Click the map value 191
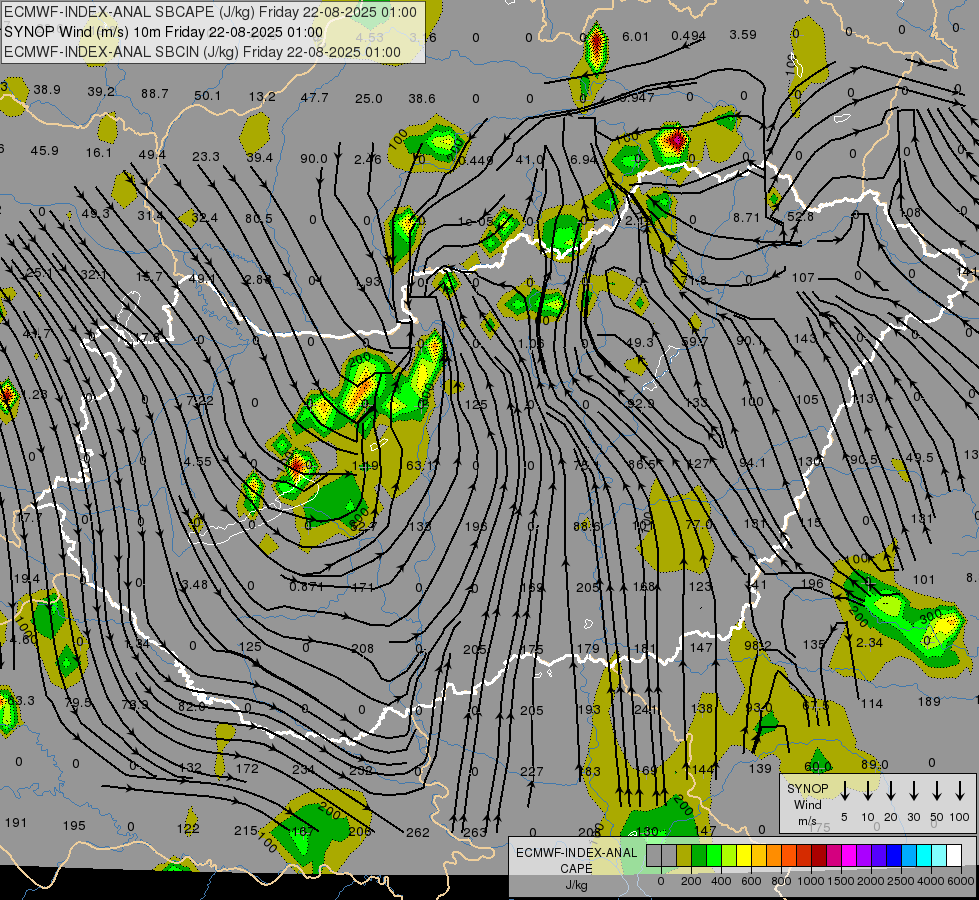 coord(16,823)
